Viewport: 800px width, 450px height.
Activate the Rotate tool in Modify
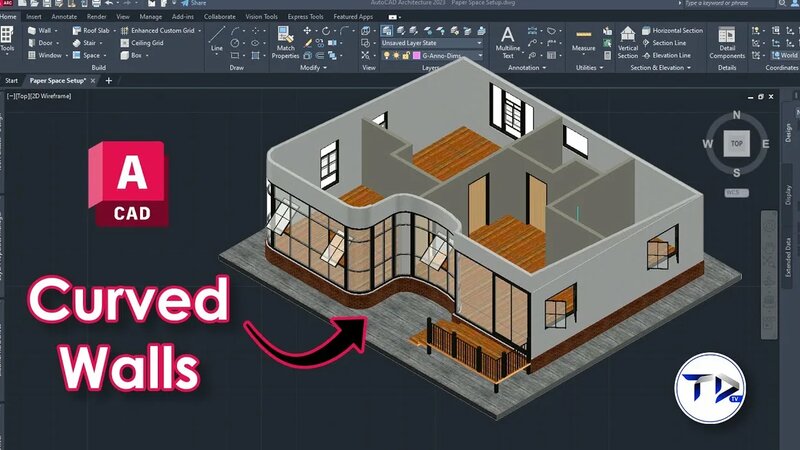[x=326, y=31]
